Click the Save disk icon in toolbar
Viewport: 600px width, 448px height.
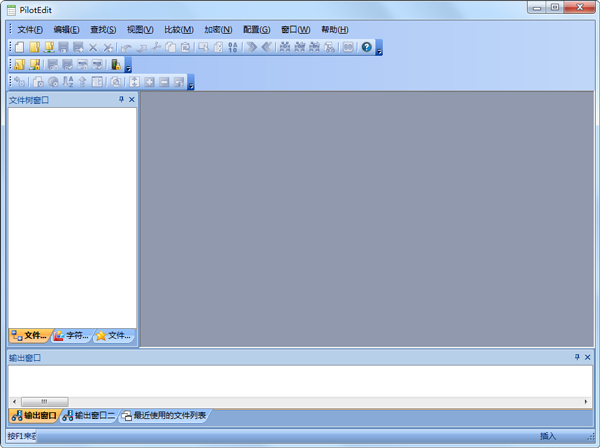pyautogui.click(x=63, y=47)
